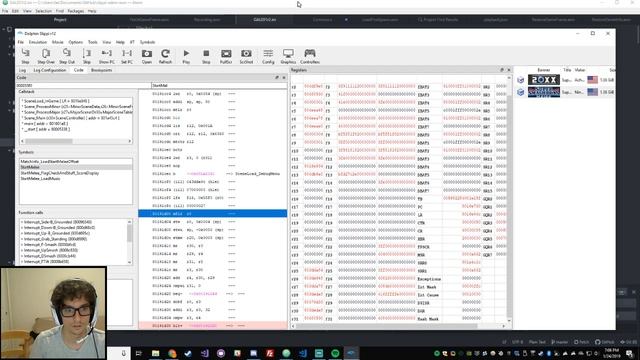Screen dimensions: 640x360
Task: Open the Symbols menu
Action: (147, 42)
